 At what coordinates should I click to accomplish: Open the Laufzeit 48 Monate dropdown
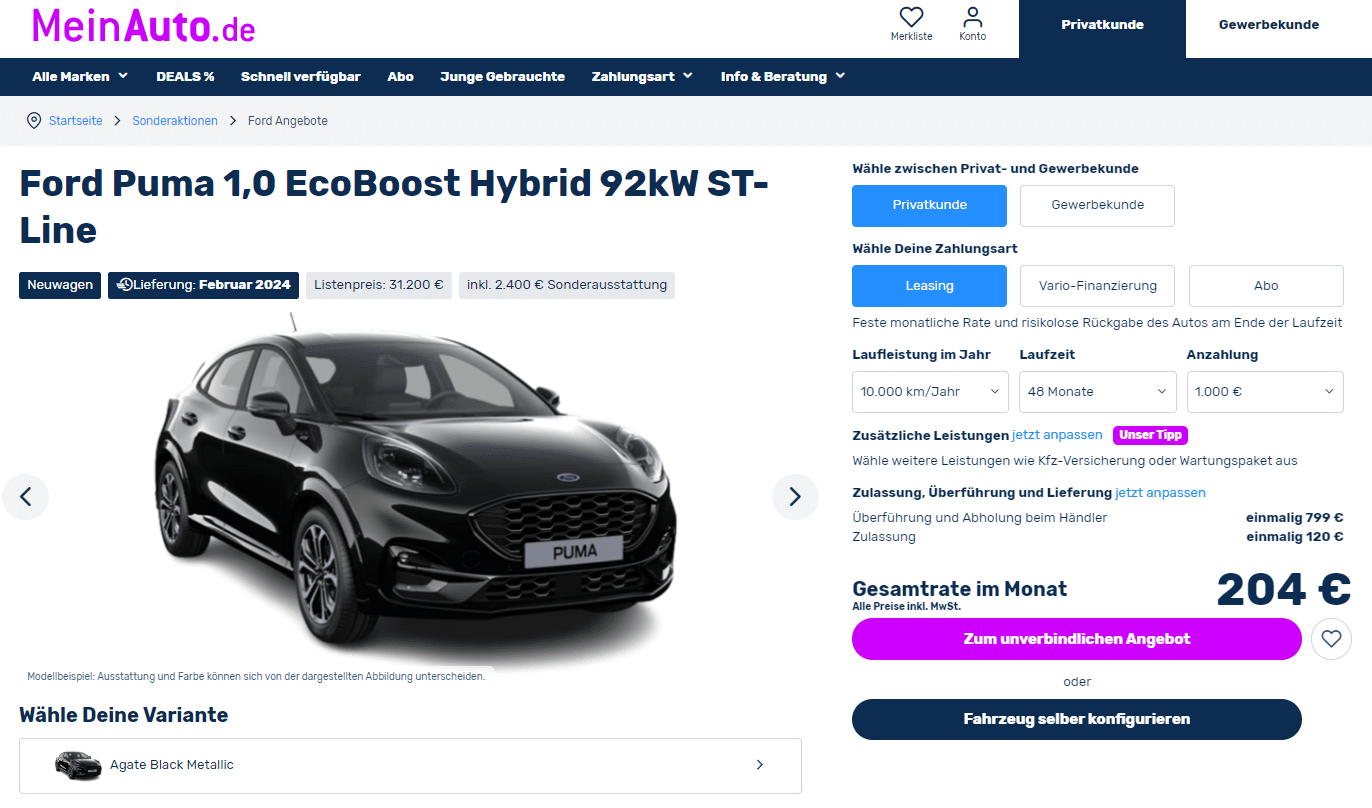pos(1097,392)
